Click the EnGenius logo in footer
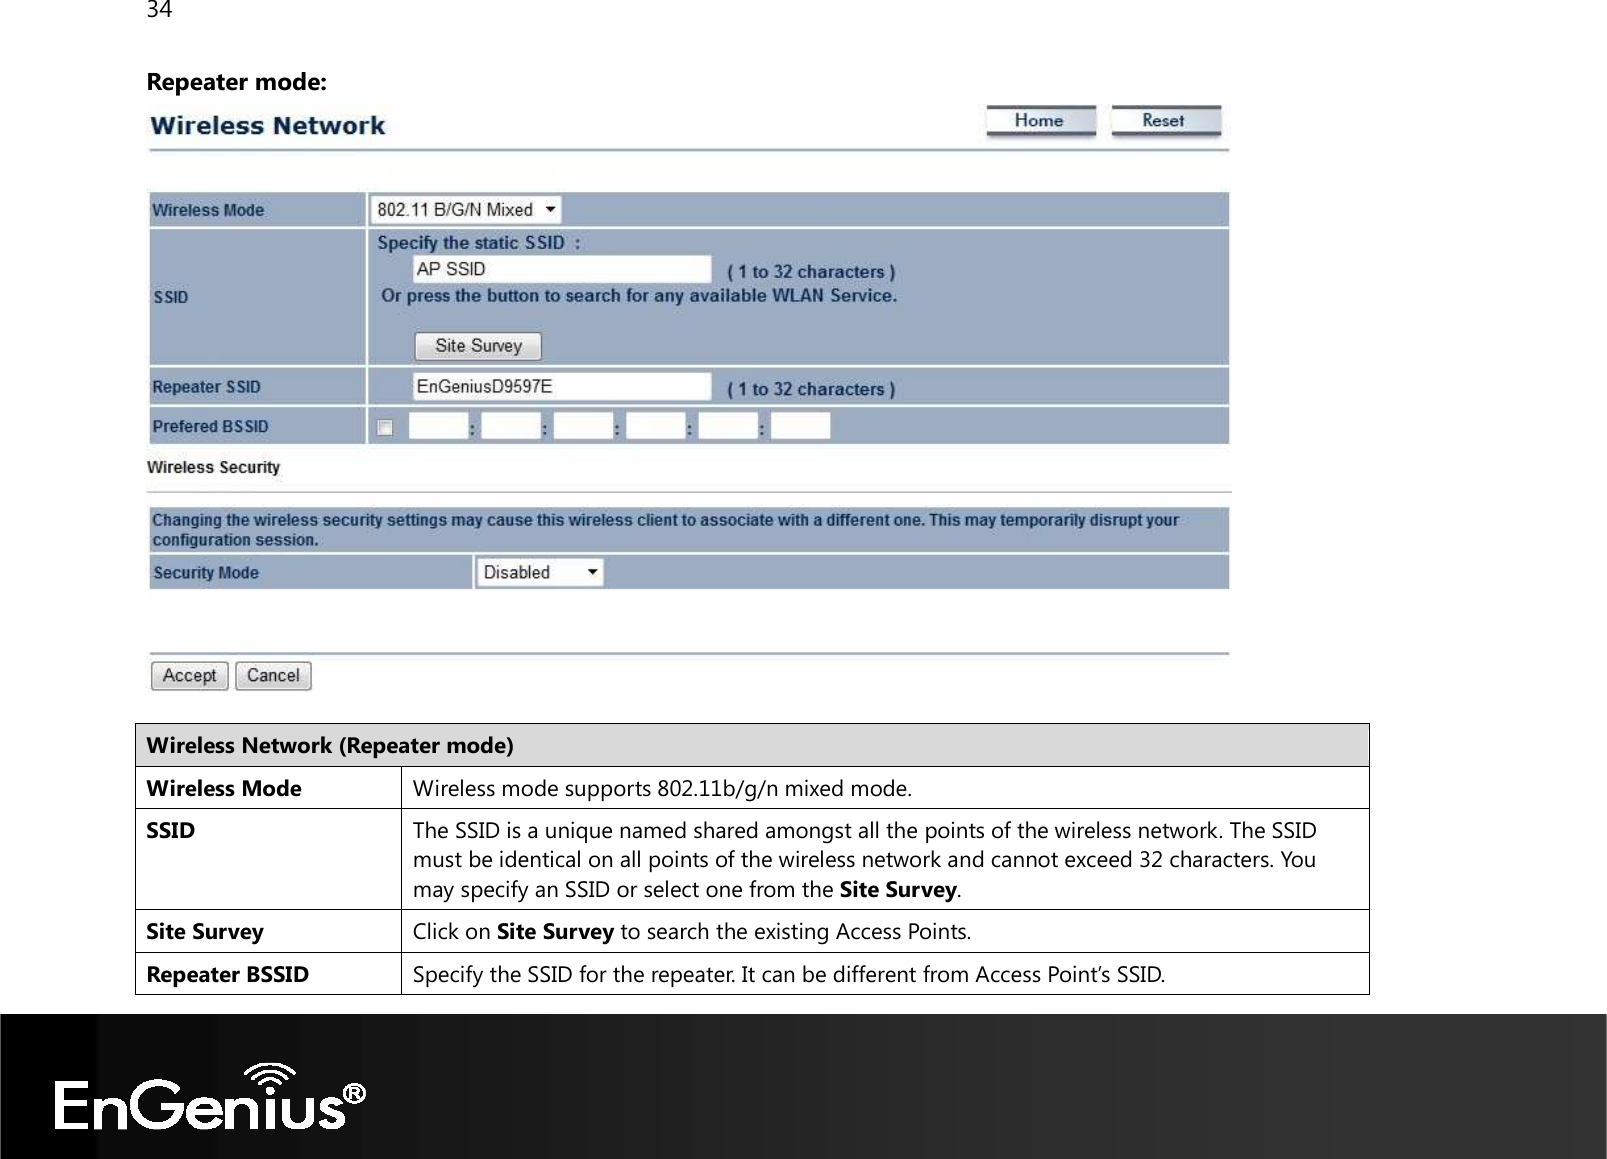 [x=210, y=1097]
